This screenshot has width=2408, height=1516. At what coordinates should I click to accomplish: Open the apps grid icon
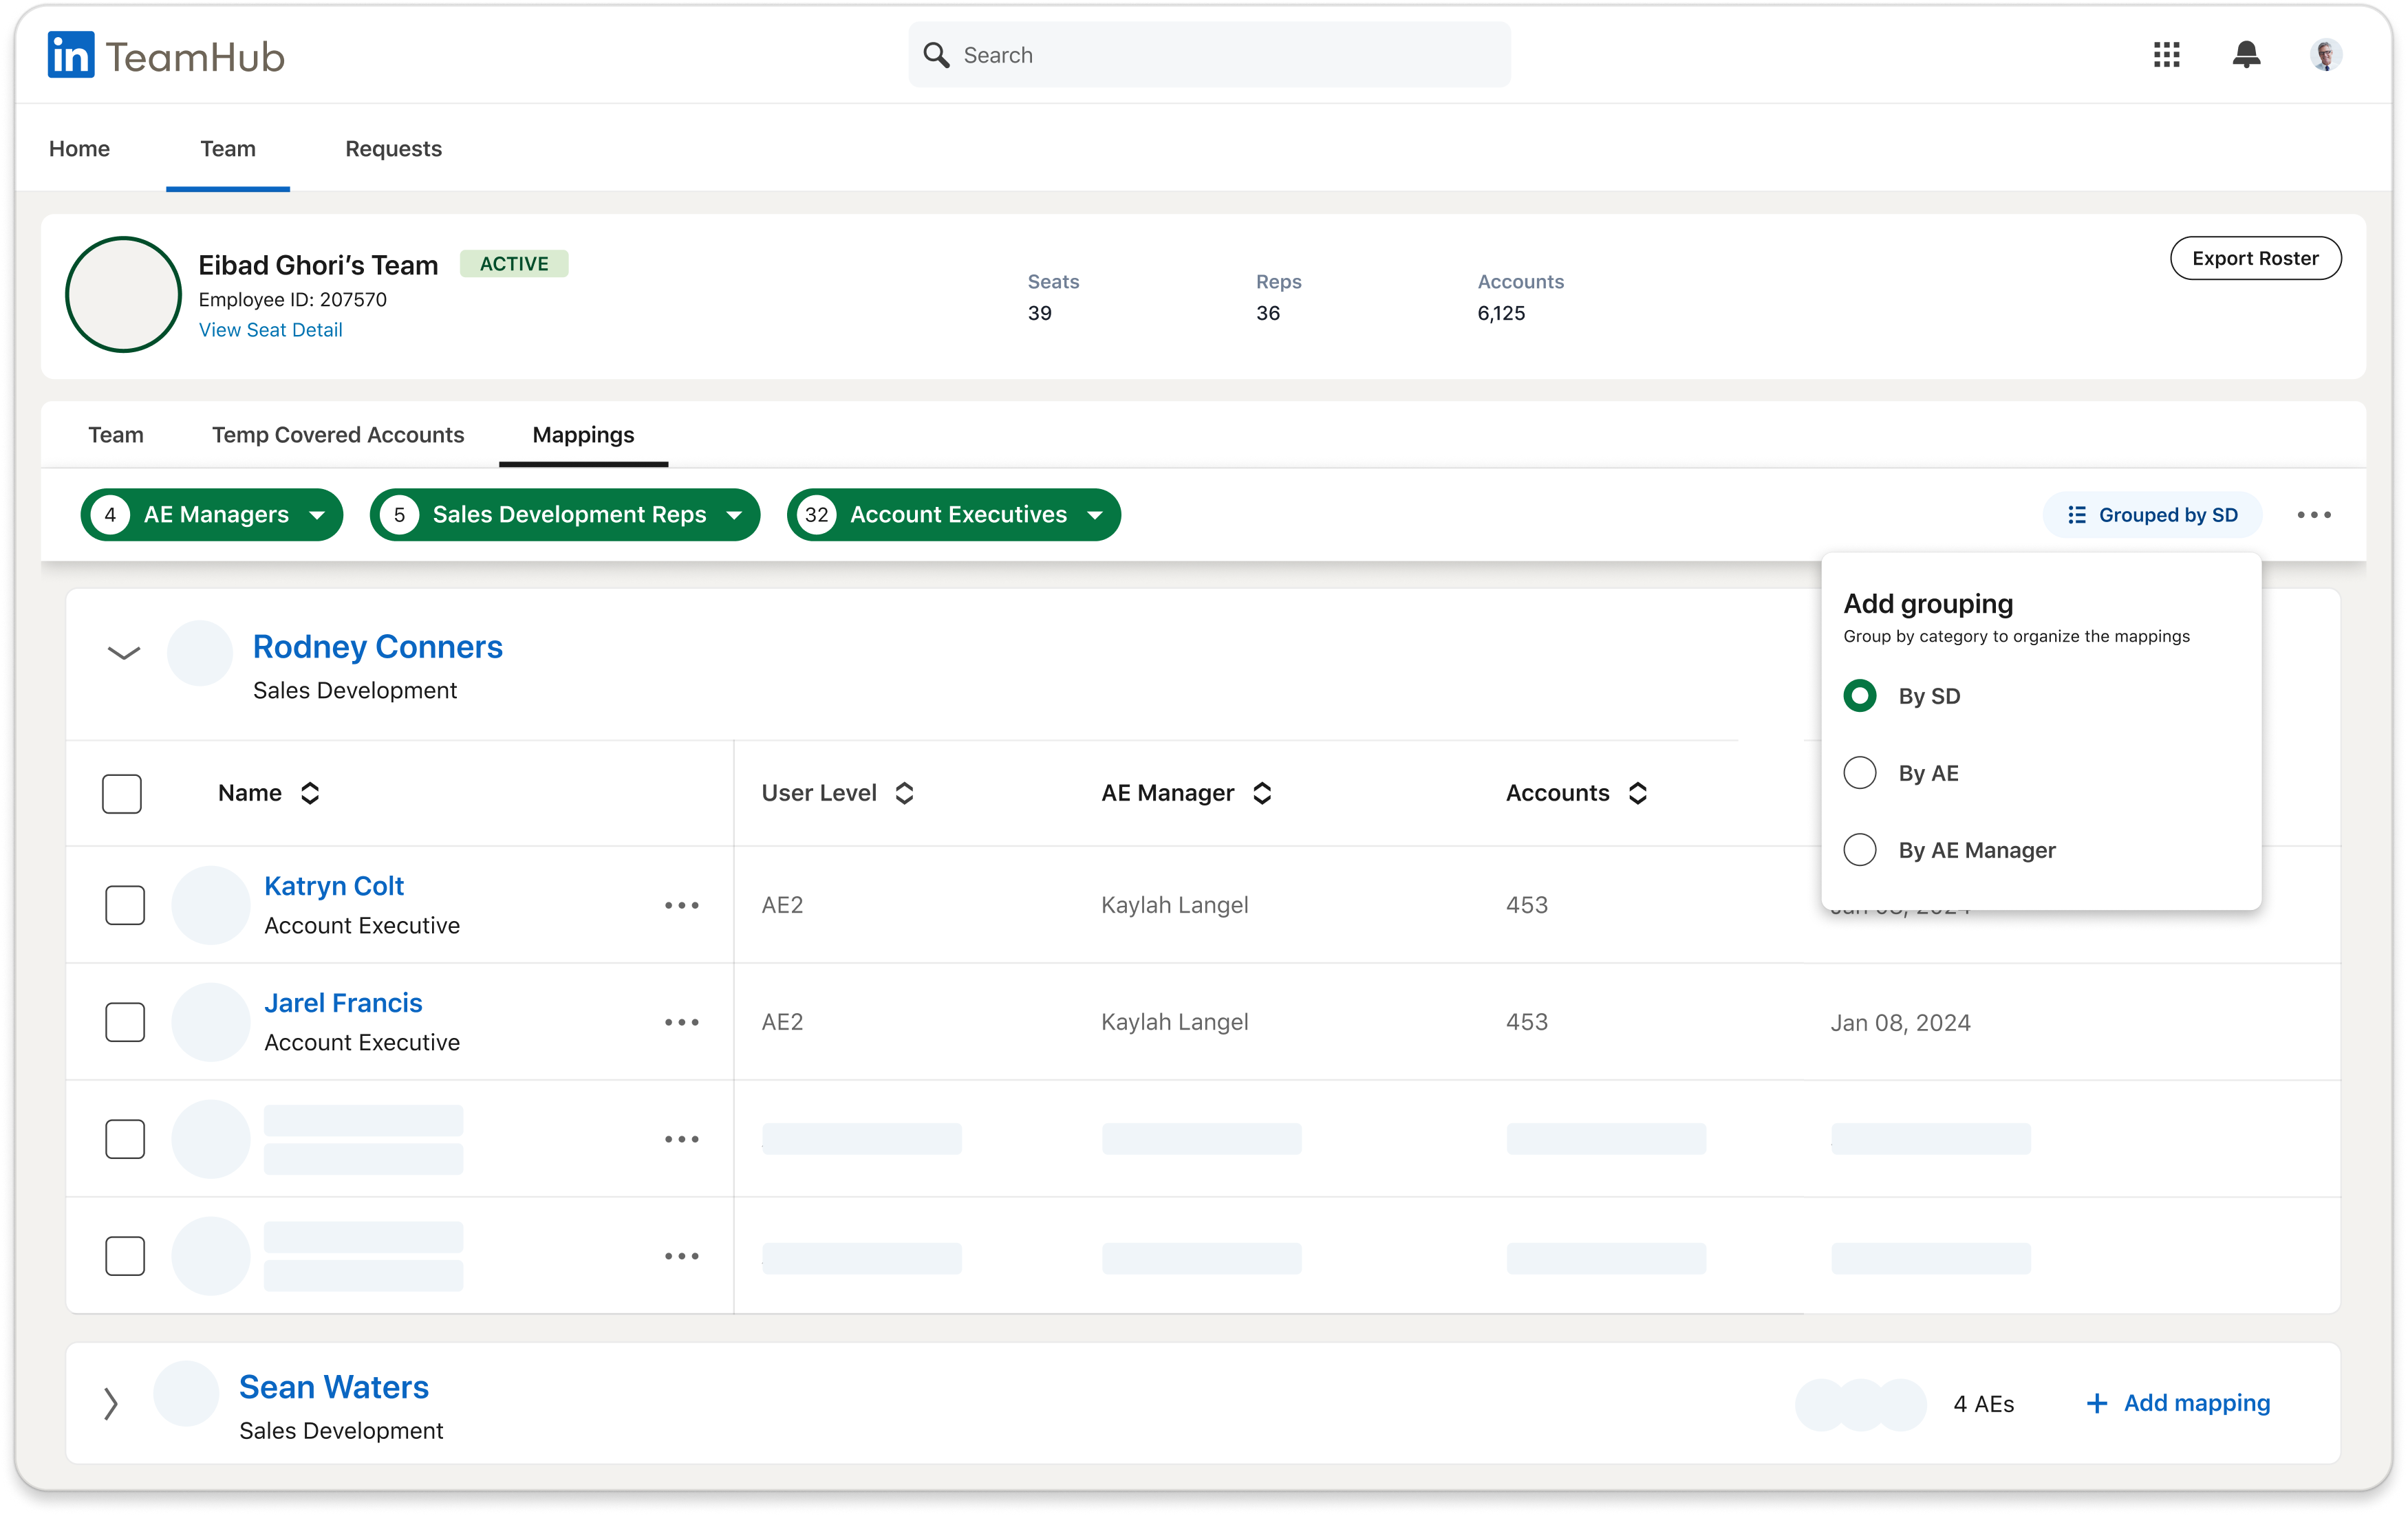click(x=2166, y=55)
